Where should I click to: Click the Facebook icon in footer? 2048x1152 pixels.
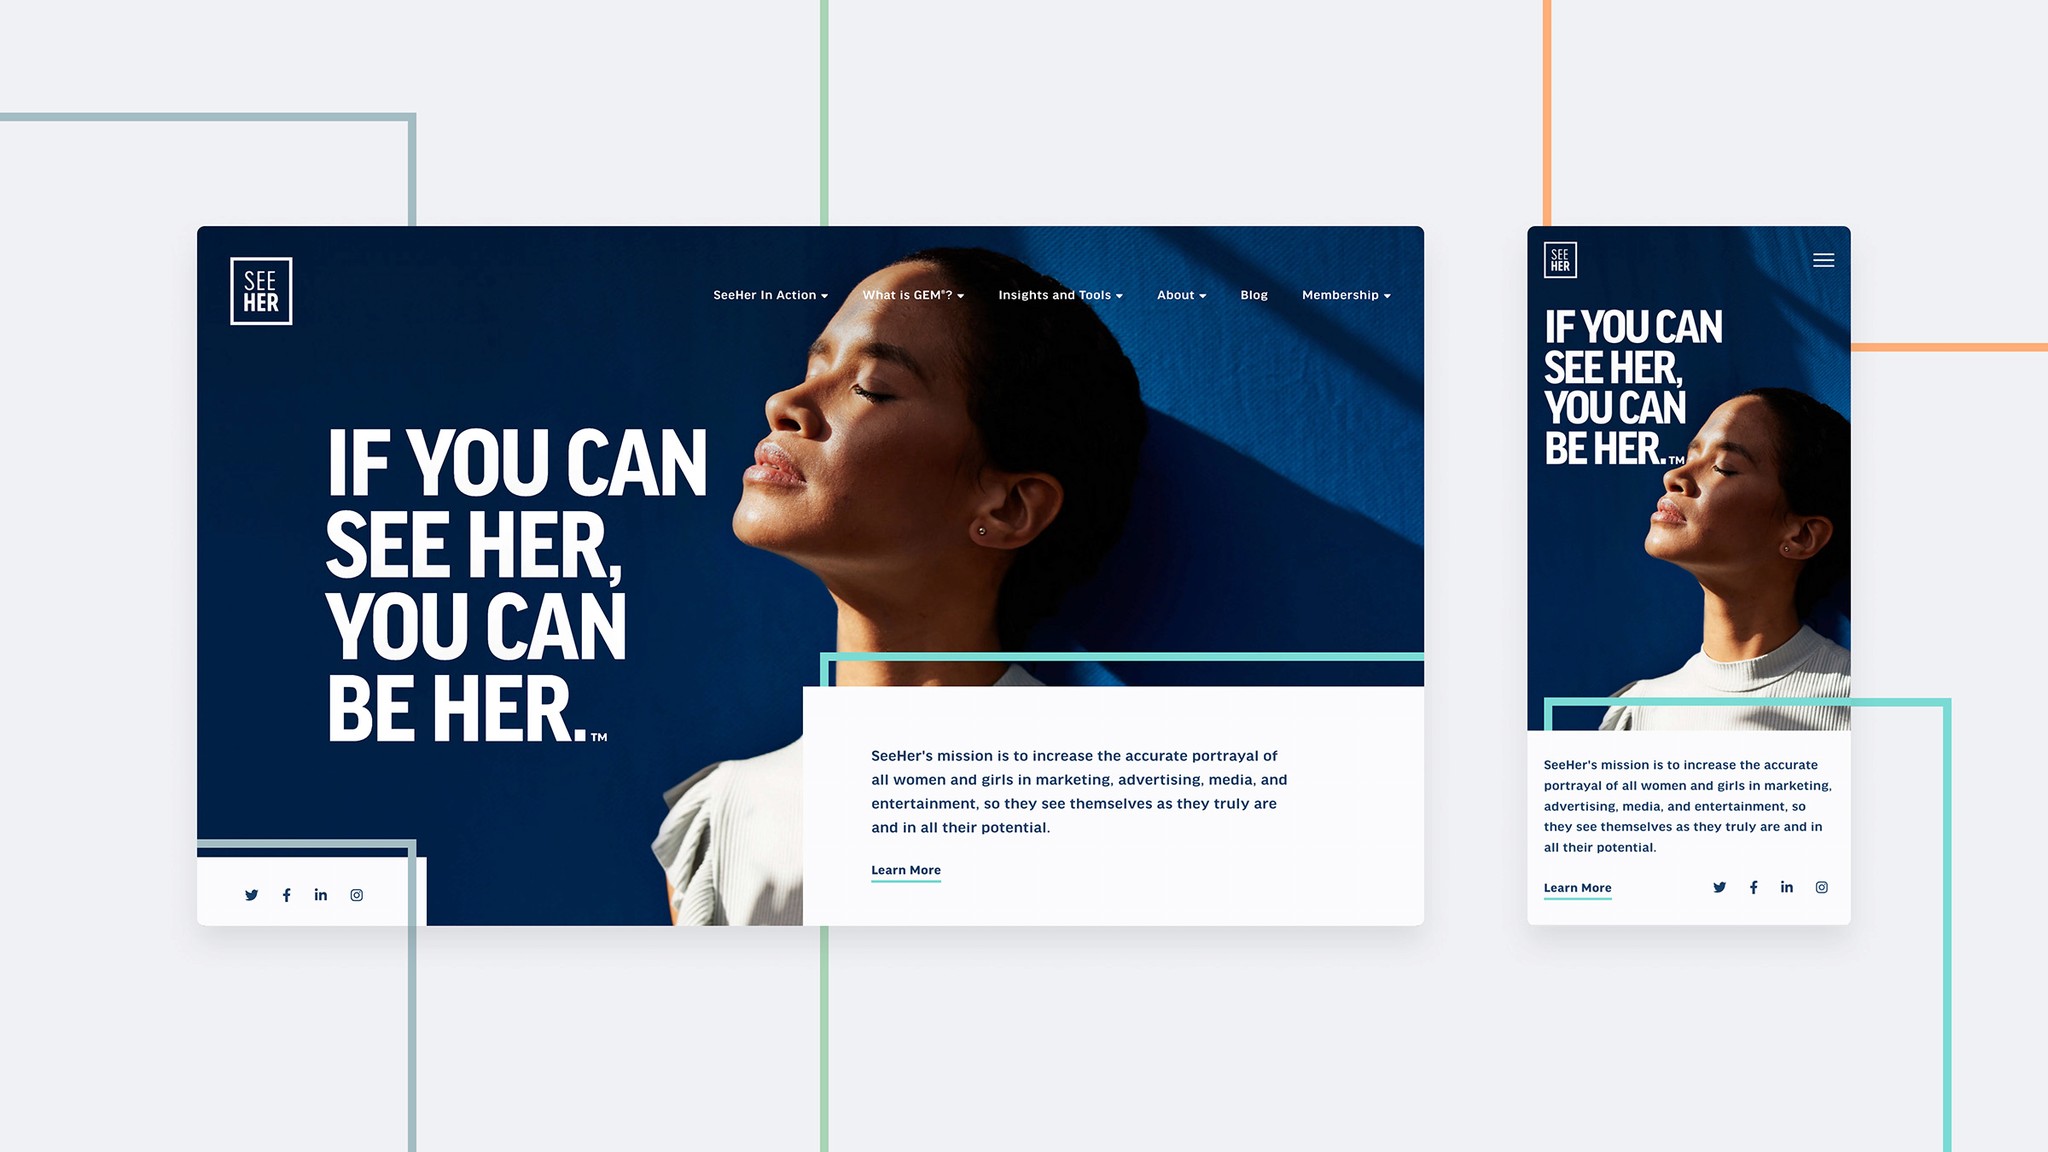click(x=287, y=895)
